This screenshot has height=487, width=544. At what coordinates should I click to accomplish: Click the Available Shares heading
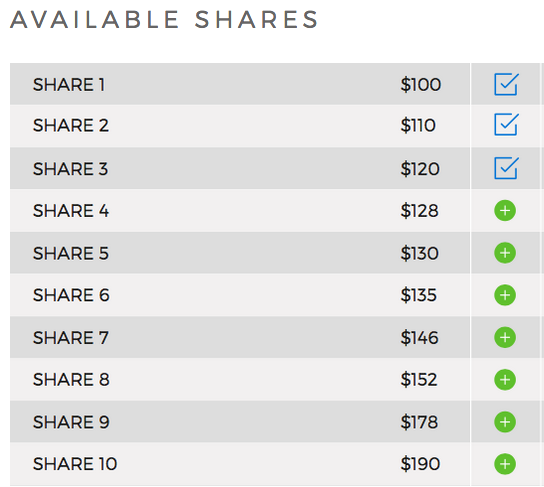164,20
